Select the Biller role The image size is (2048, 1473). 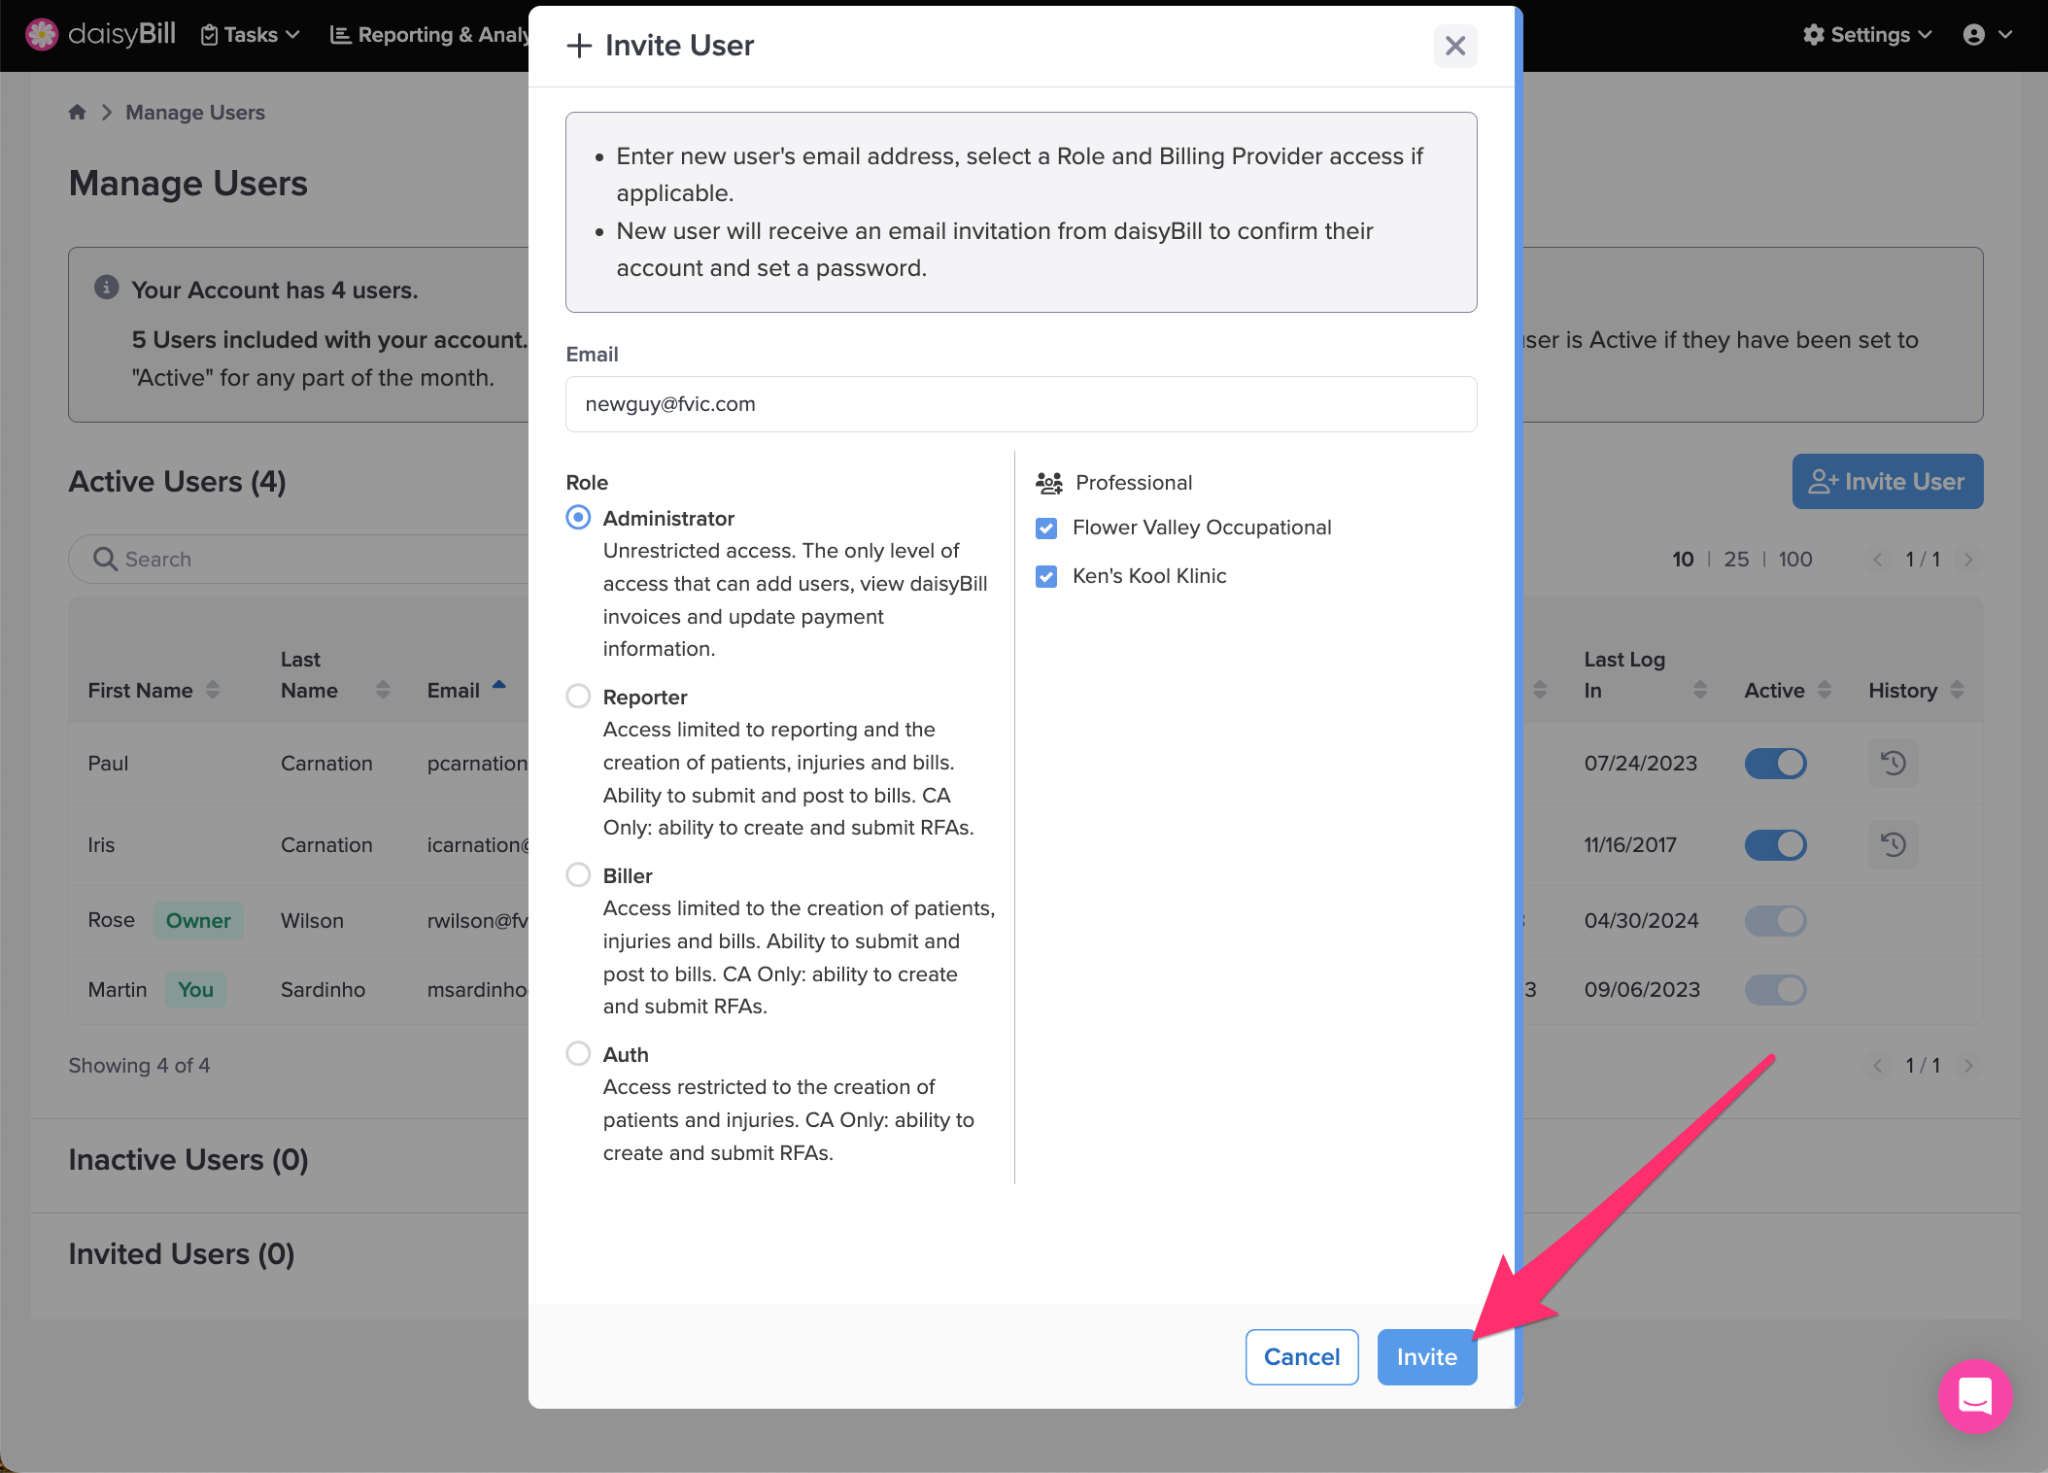click(x=578, y=875)
